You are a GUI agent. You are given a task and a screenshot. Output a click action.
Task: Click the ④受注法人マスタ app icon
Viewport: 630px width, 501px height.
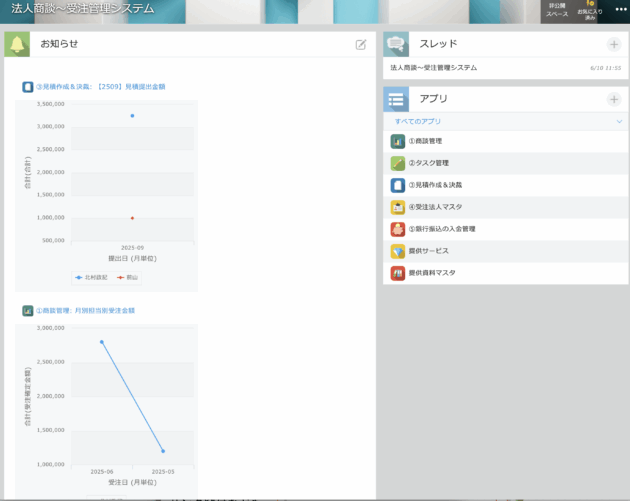[x=398, y=207]
